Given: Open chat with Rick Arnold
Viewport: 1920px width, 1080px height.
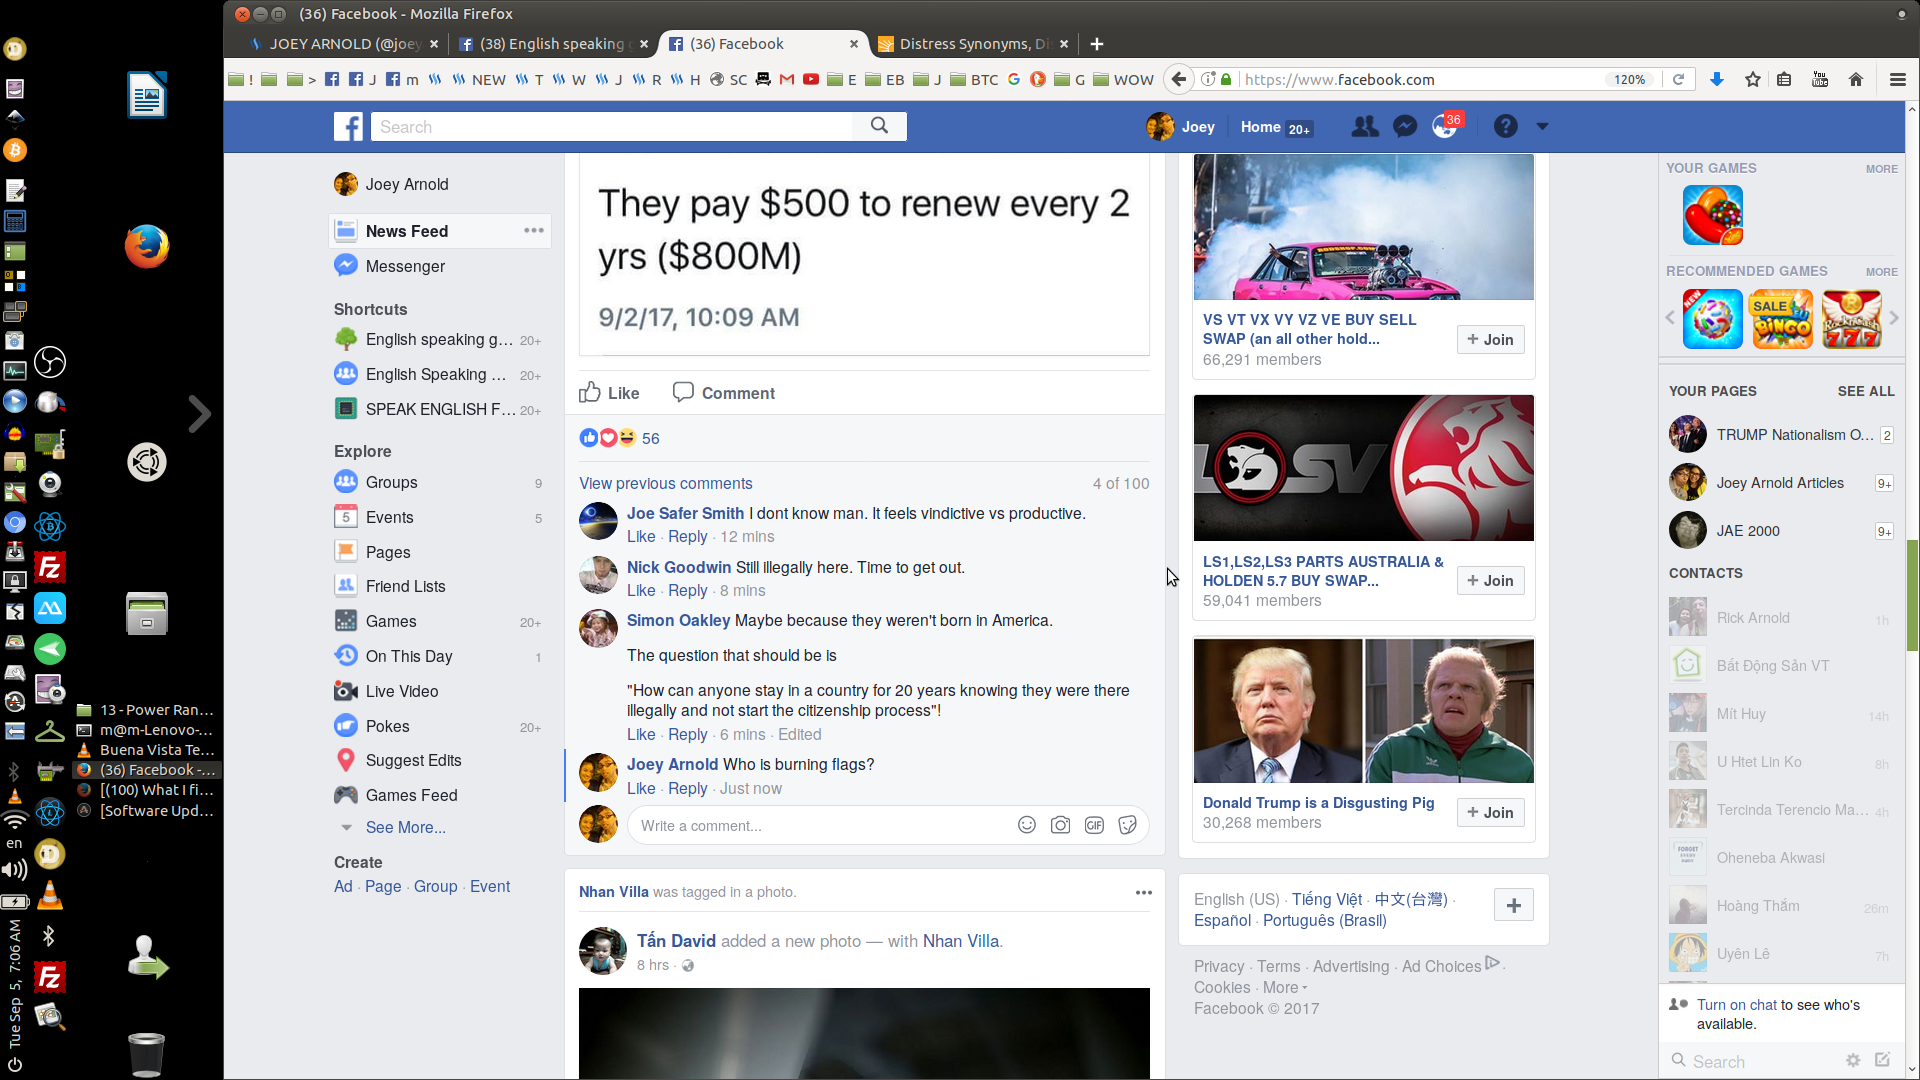Looking at the screenshot, I should (1781, 617).
